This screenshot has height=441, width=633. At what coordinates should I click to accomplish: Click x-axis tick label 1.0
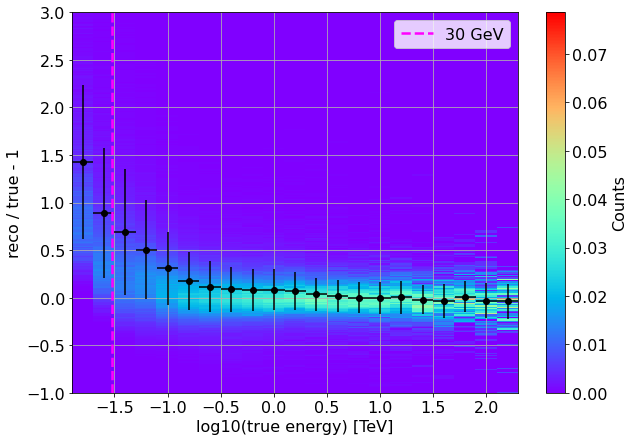click(380, 407)
